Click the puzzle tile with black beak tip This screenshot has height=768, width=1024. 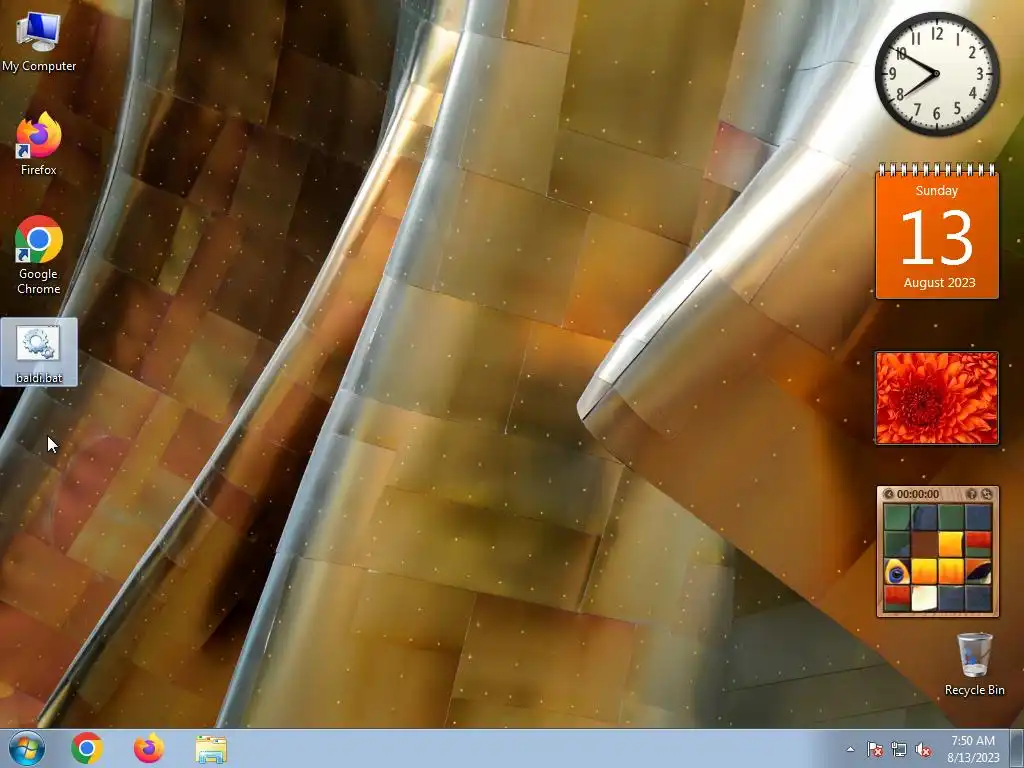click(x=978, y=571)
